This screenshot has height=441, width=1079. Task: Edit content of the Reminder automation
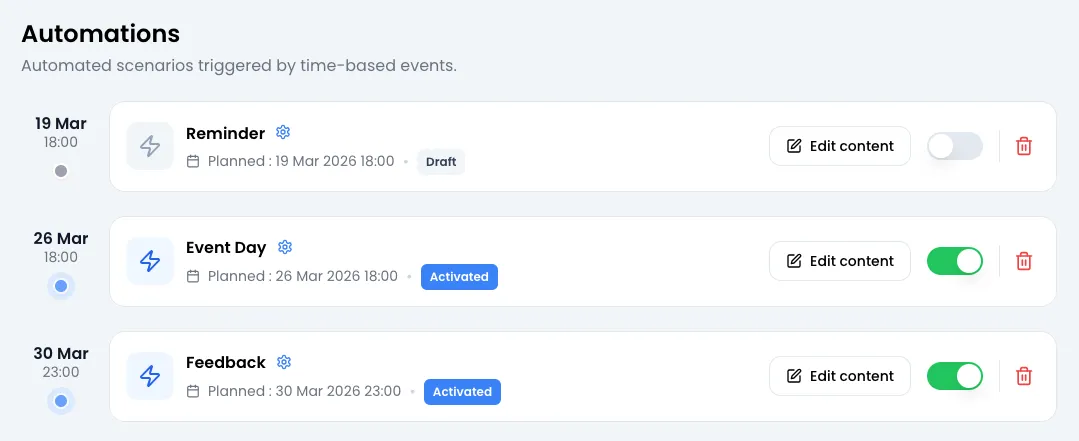[840, 146]
